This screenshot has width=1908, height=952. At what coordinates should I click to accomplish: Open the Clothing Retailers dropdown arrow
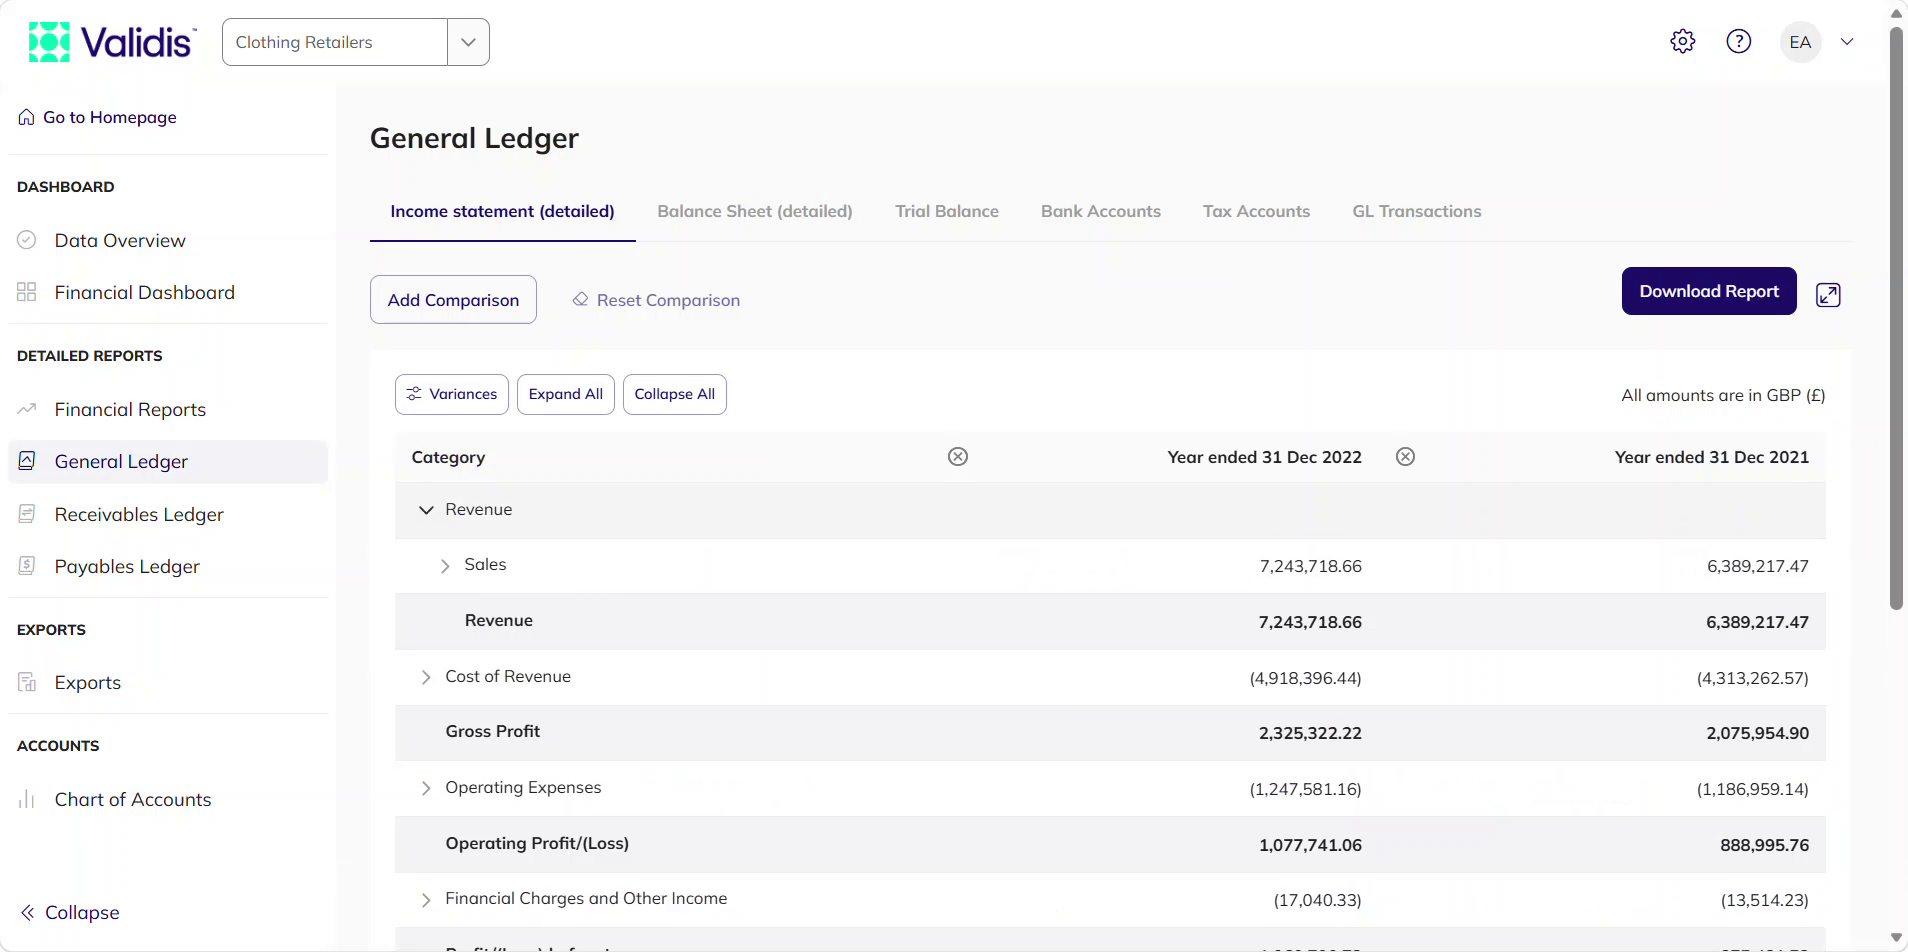tap(468, 42)
